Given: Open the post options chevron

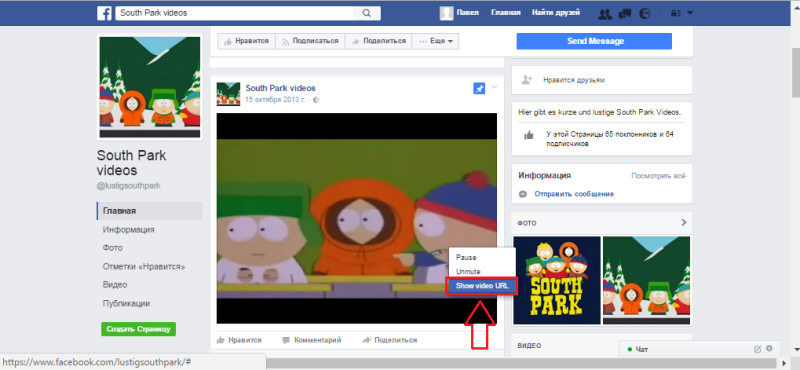Looking at the screenshot, I should coord(494,88).
